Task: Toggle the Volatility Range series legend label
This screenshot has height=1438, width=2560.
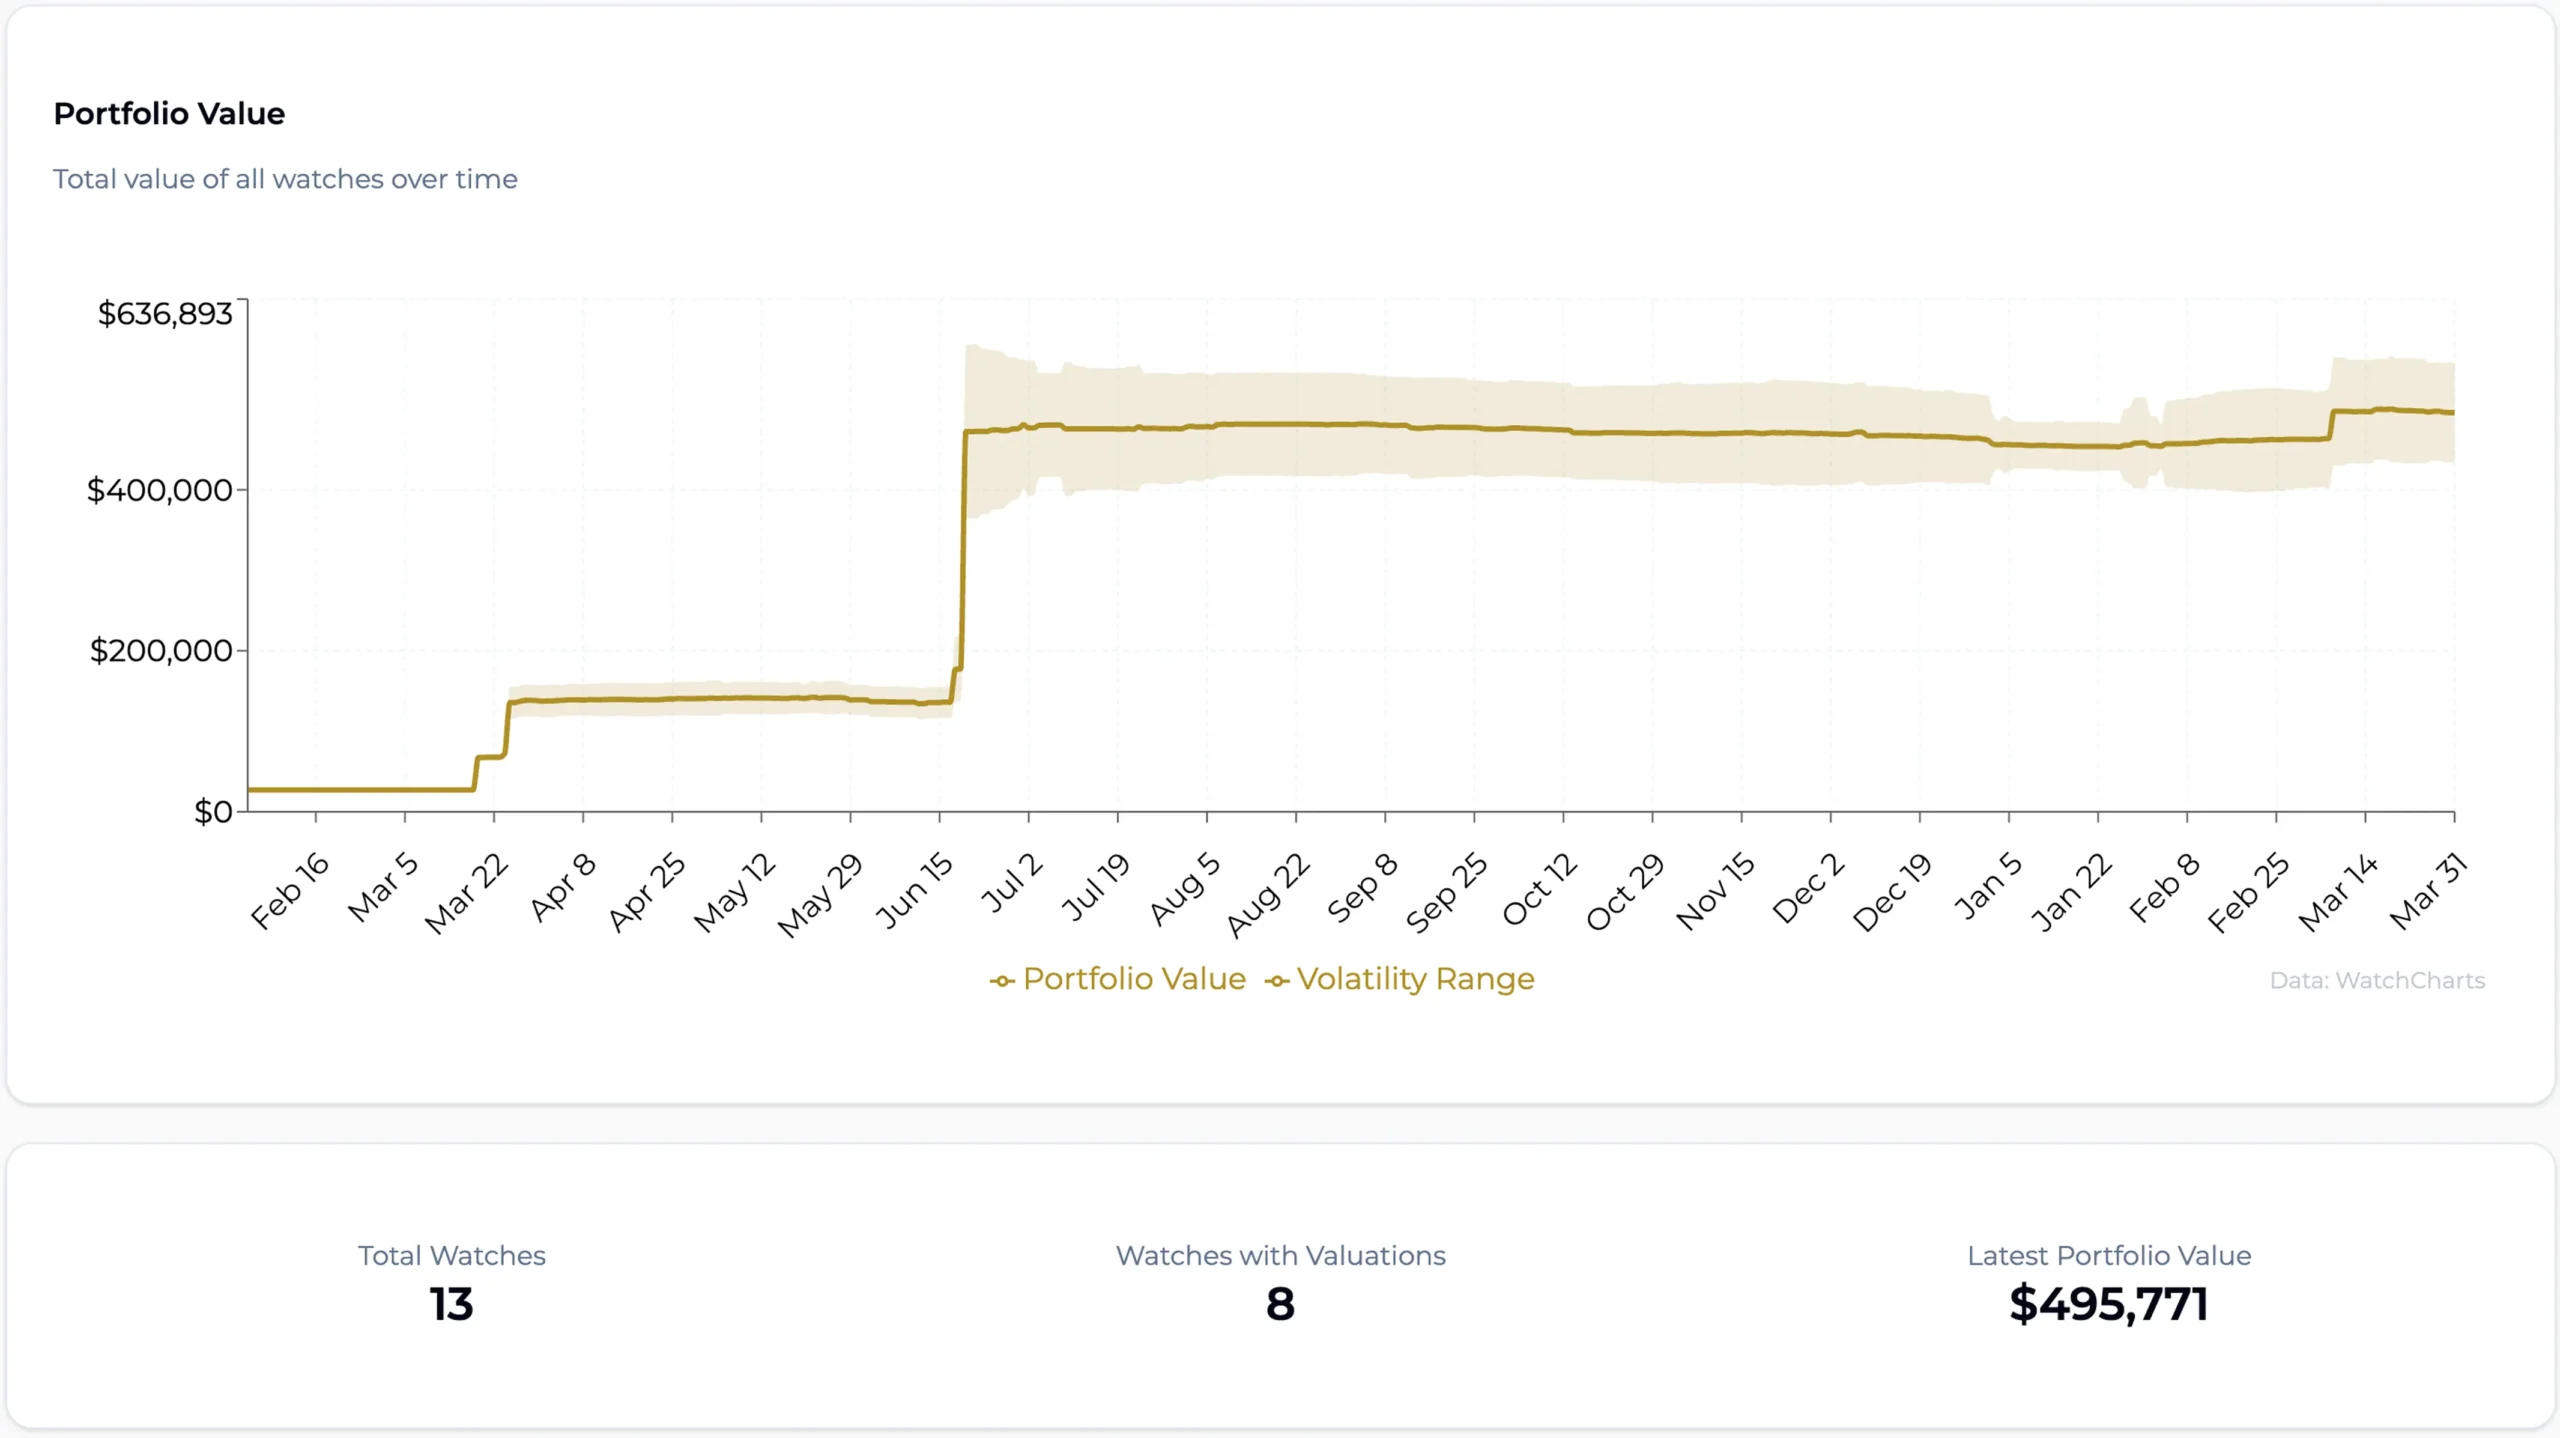Action: (1415, 979)
